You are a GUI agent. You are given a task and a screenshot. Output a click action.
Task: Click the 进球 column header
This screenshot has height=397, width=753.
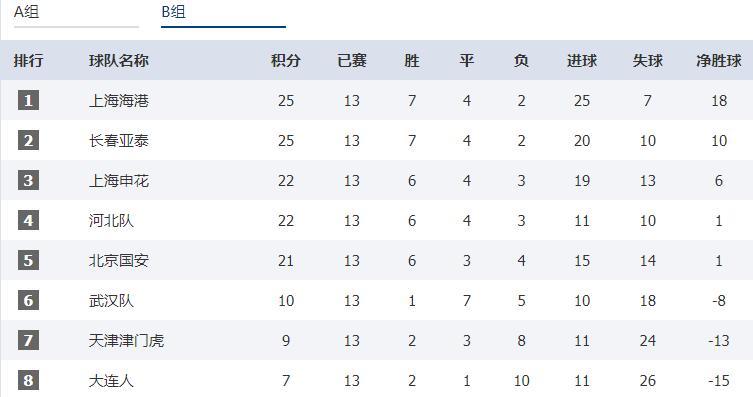[582, 60]
